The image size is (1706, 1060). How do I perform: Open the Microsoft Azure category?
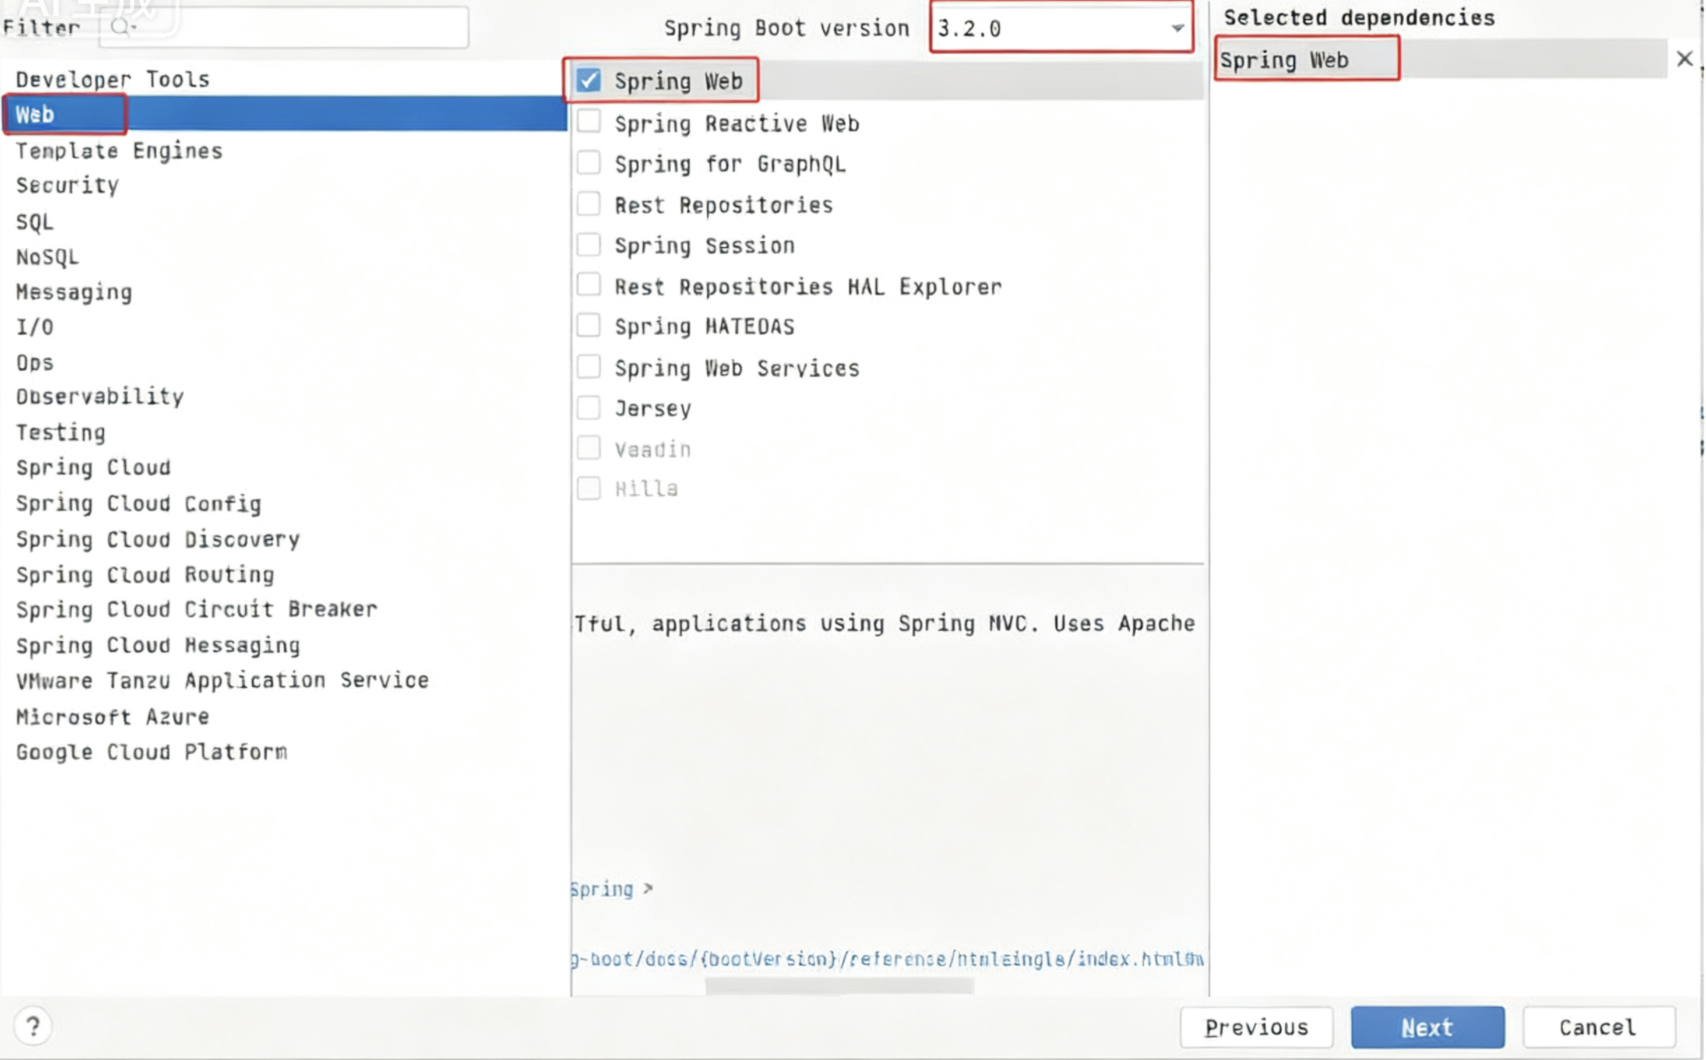coord(284,716)
